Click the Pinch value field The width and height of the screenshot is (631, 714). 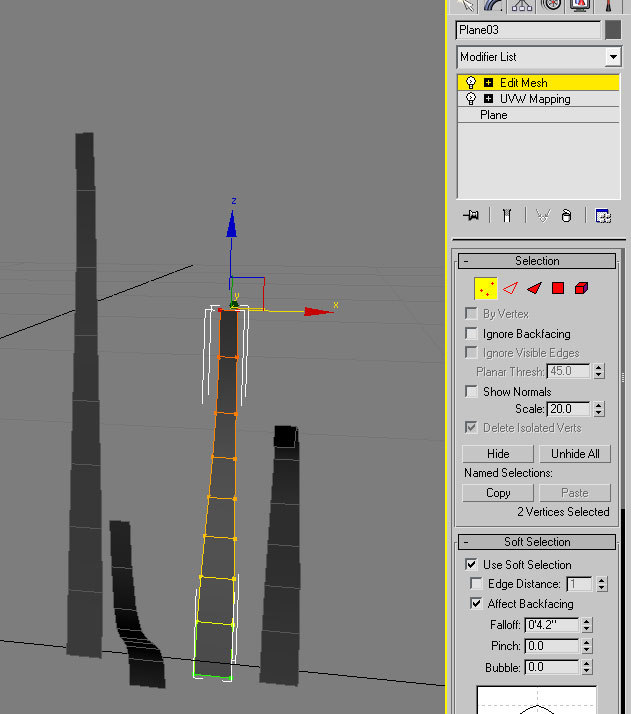[x=552, y=646]
